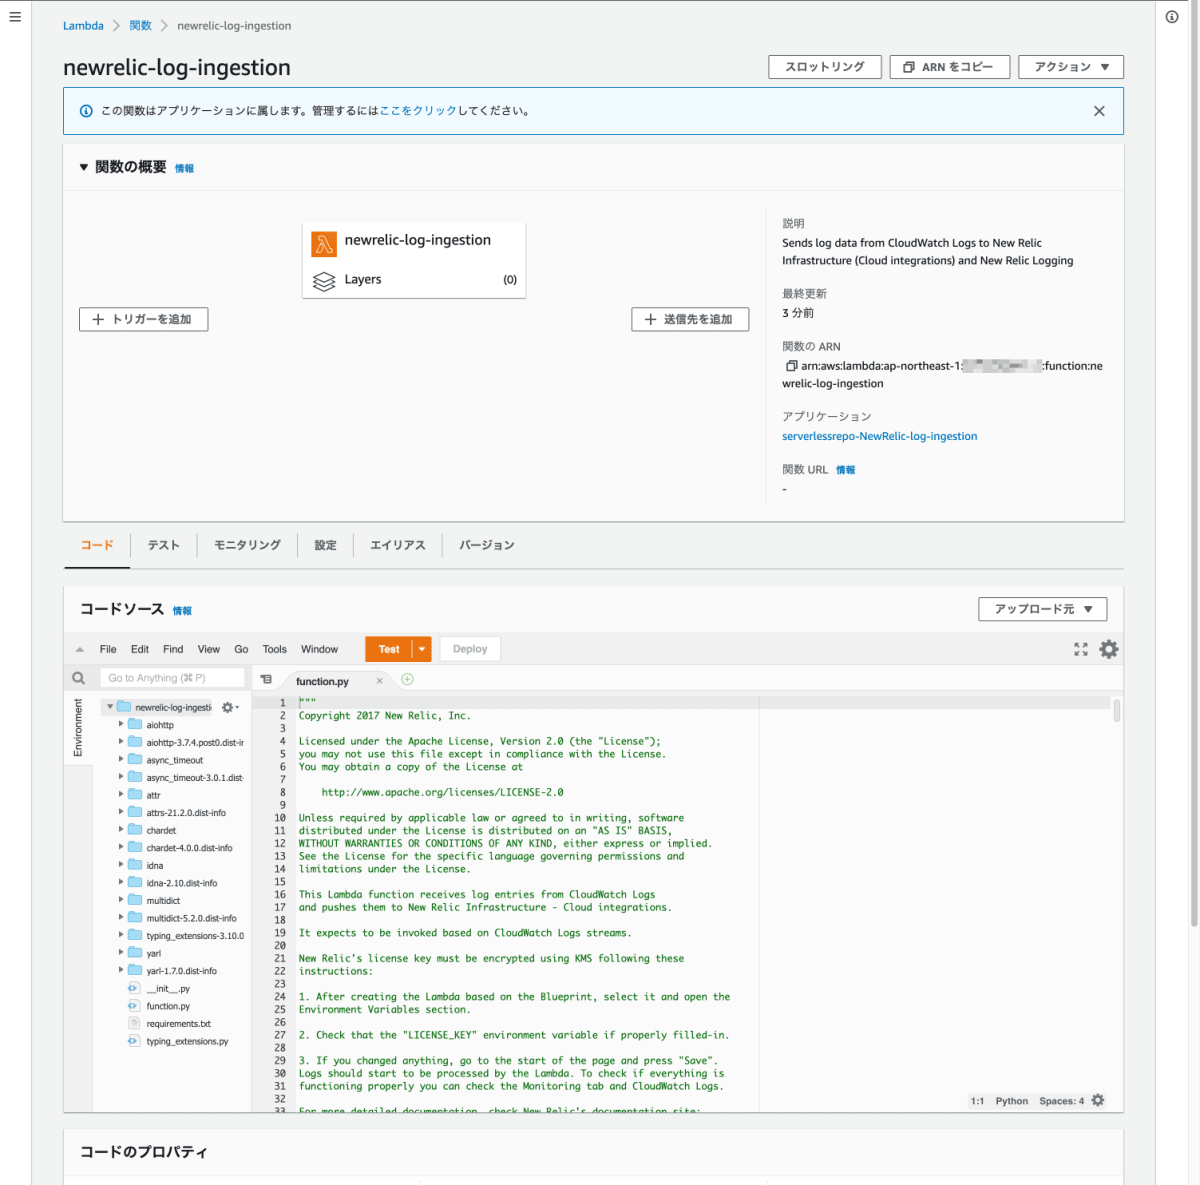Screen dimensions: 1200x1185
Task: Switch to the テスト tab
Action: (x=164, y=545)
